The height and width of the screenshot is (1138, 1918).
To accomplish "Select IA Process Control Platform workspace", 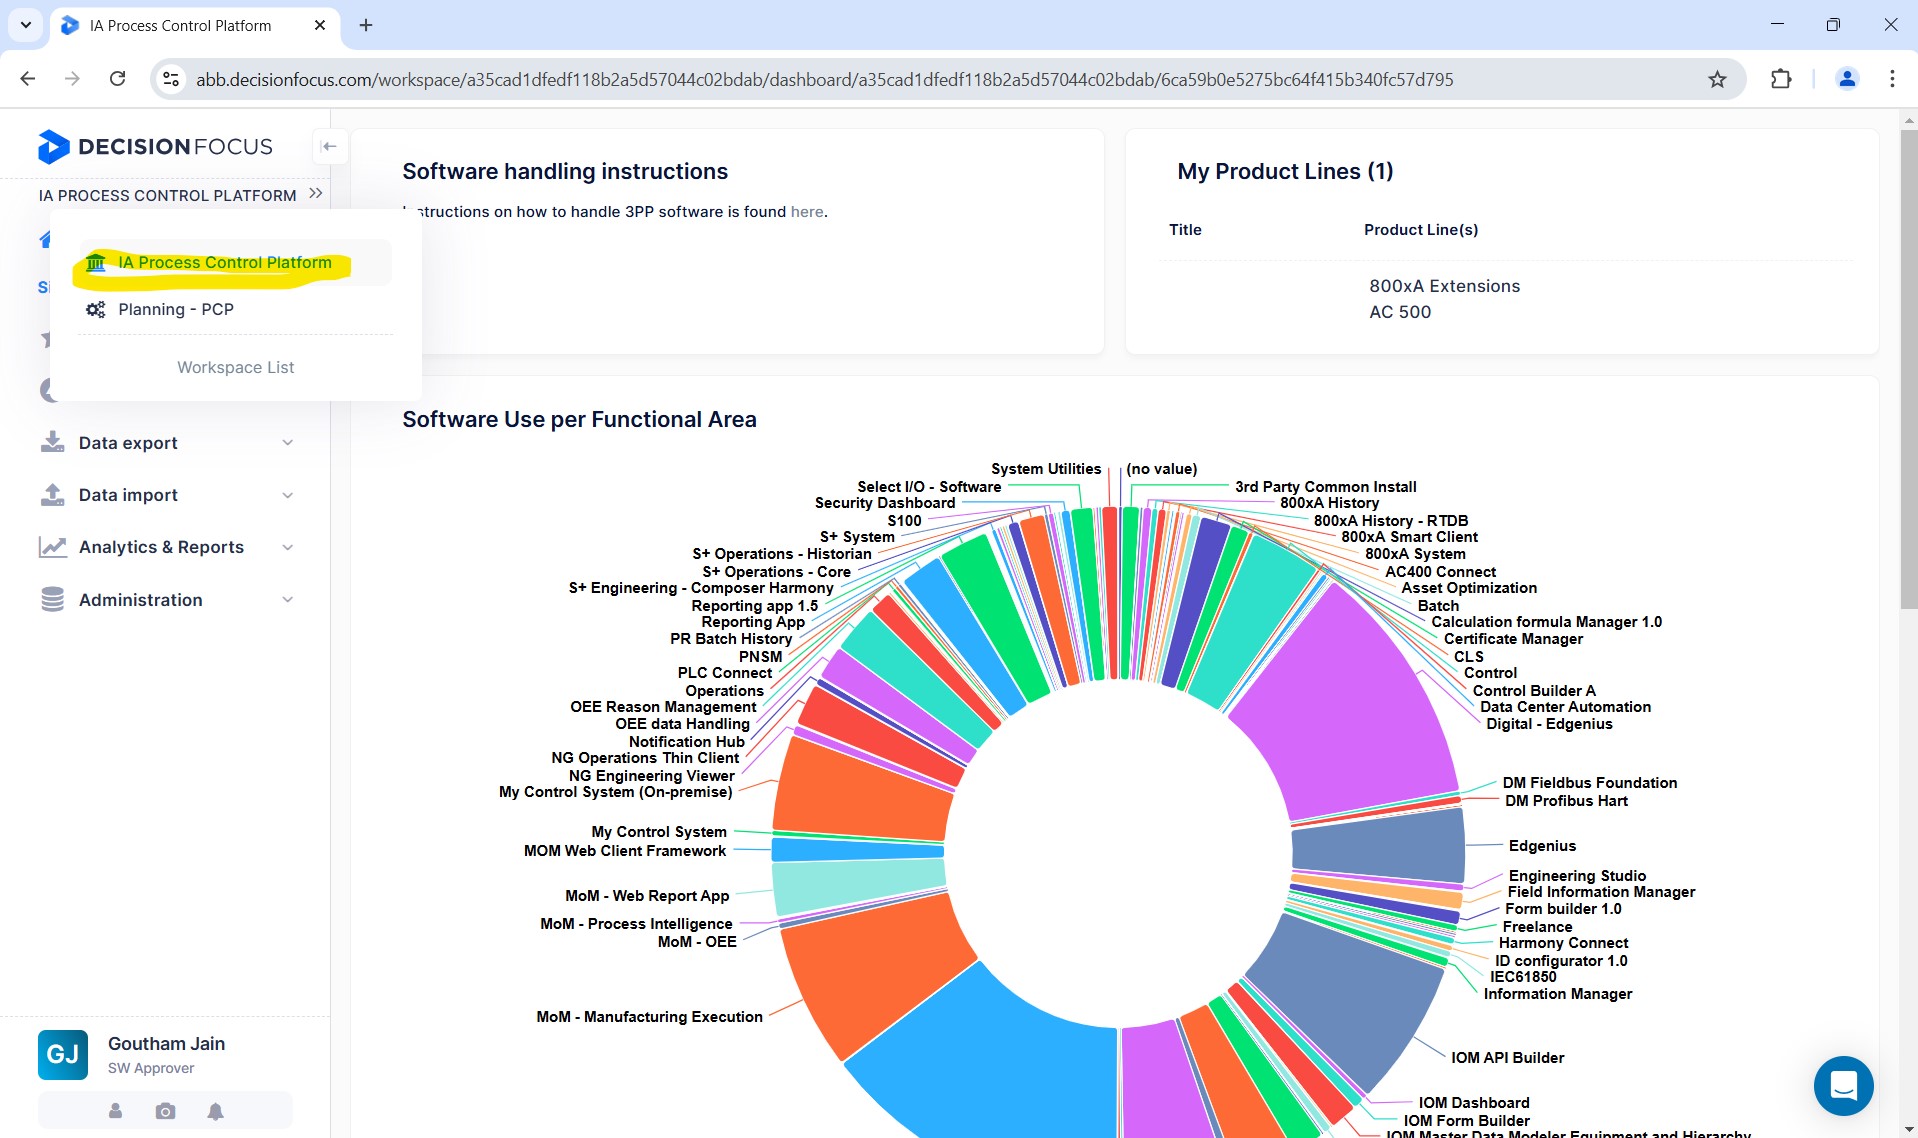I will coord(235,263).
